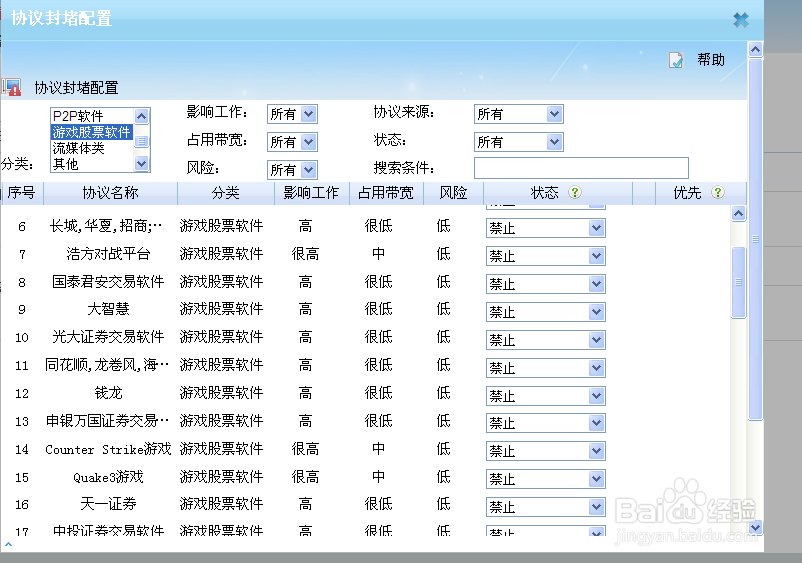Image resolution: width=802 pixels, height=563 pixels.
Task: Click protocol name 浩方对战平台
Action: [x=108, y=254]
